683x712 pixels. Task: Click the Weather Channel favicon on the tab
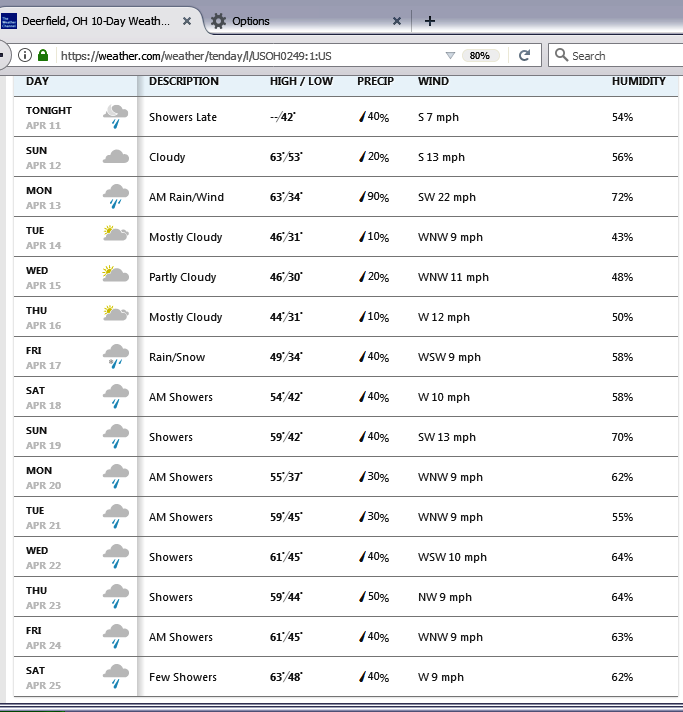coord(9,21)
